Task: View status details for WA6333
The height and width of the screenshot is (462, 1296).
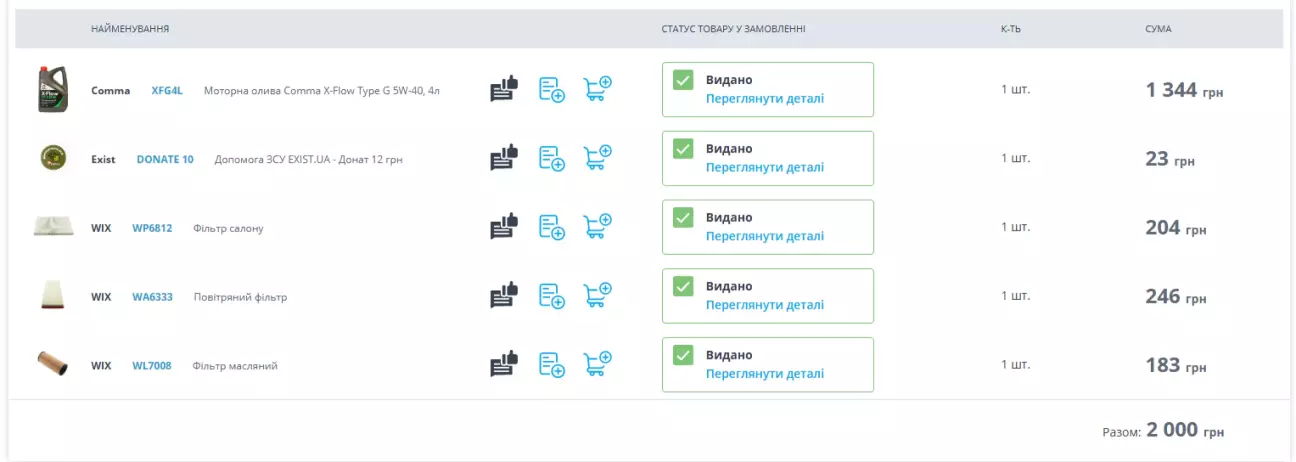Action: click(765, 306)
